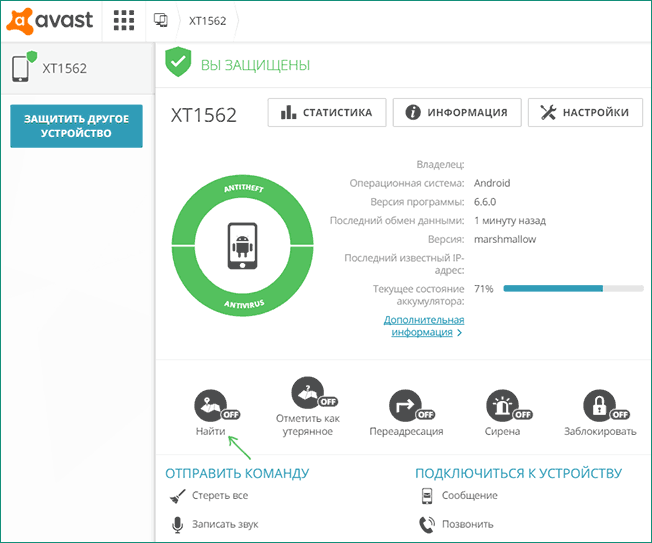Screen dimensions: 652x543
Task: Click the broom icon for Стереть все
Action: click(x=178, y=496)
